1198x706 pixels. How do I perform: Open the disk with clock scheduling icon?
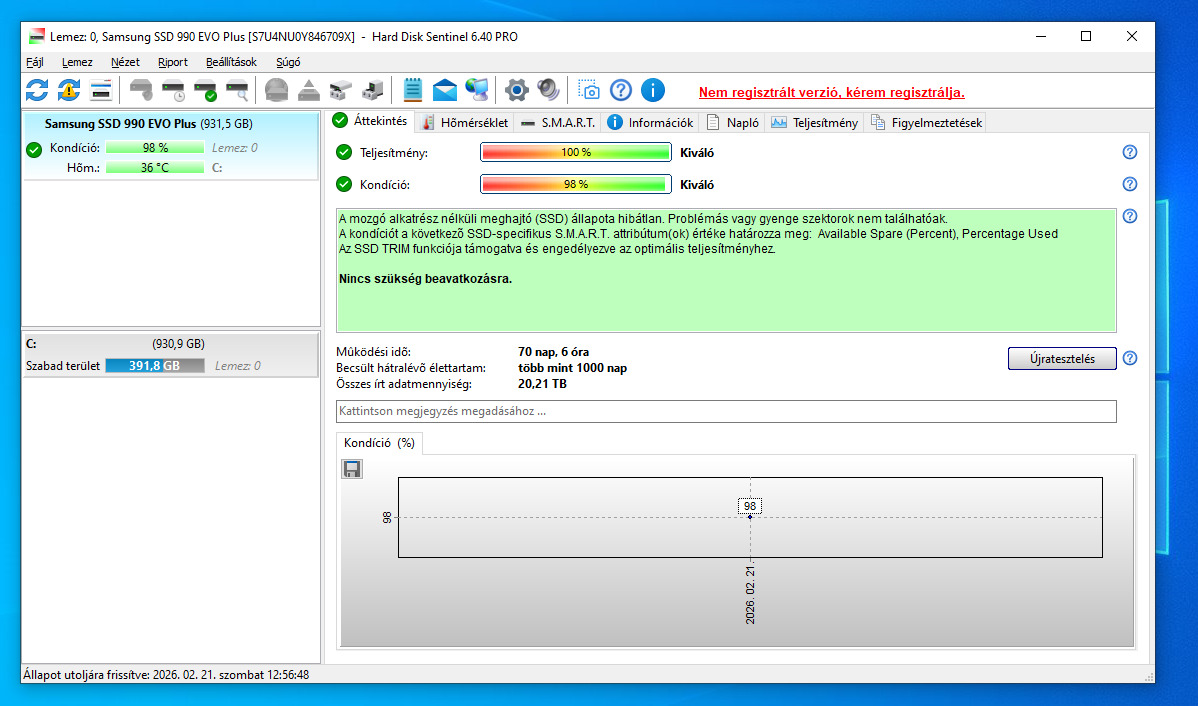pos(173,90)
